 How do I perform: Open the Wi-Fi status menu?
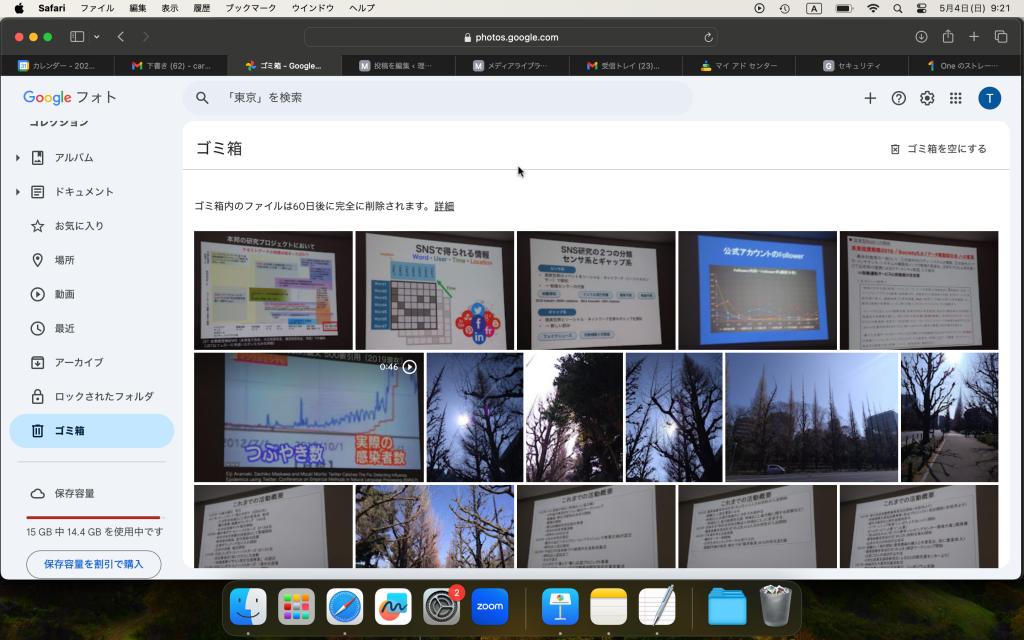coord(873,8)
